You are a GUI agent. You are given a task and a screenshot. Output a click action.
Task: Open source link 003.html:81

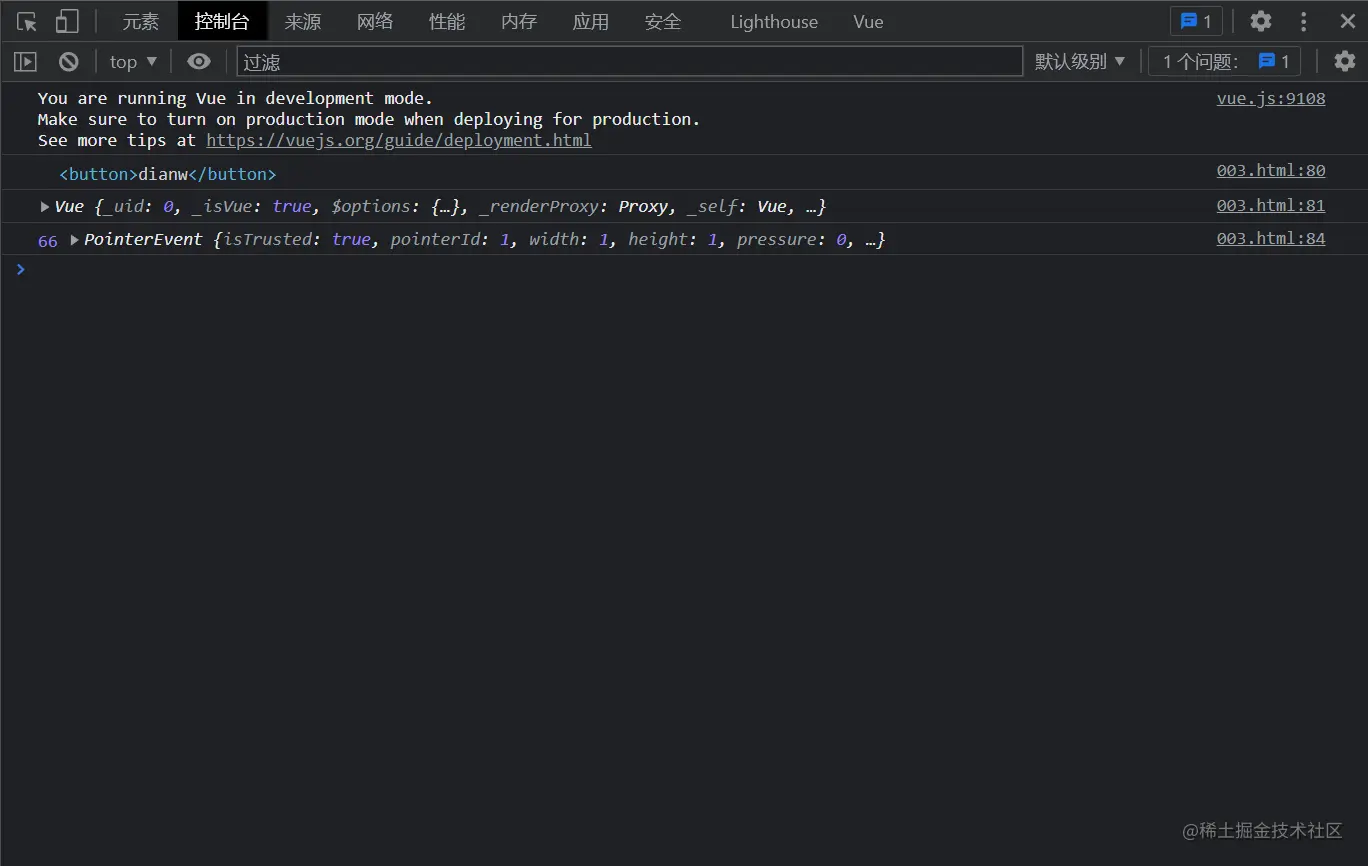(1271, 205)
